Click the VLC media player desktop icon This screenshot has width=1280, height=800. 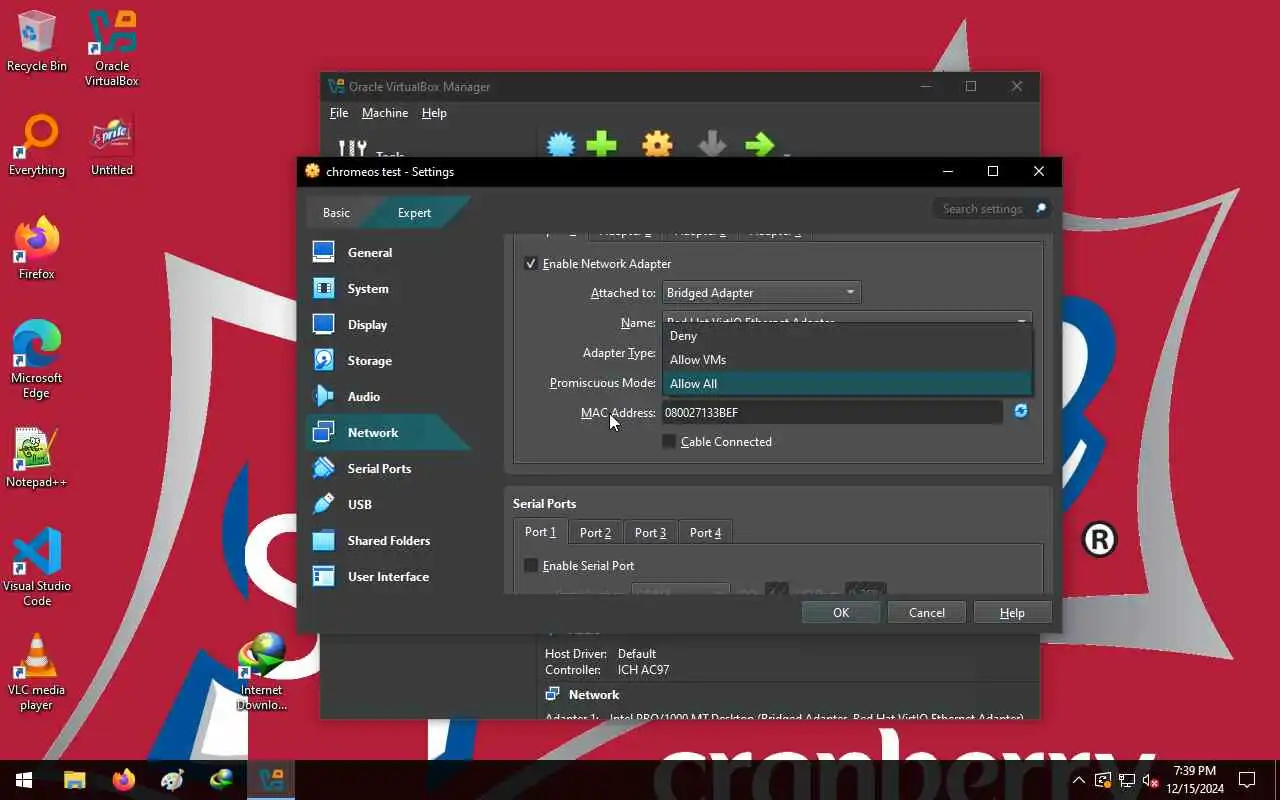pos(37,672)
